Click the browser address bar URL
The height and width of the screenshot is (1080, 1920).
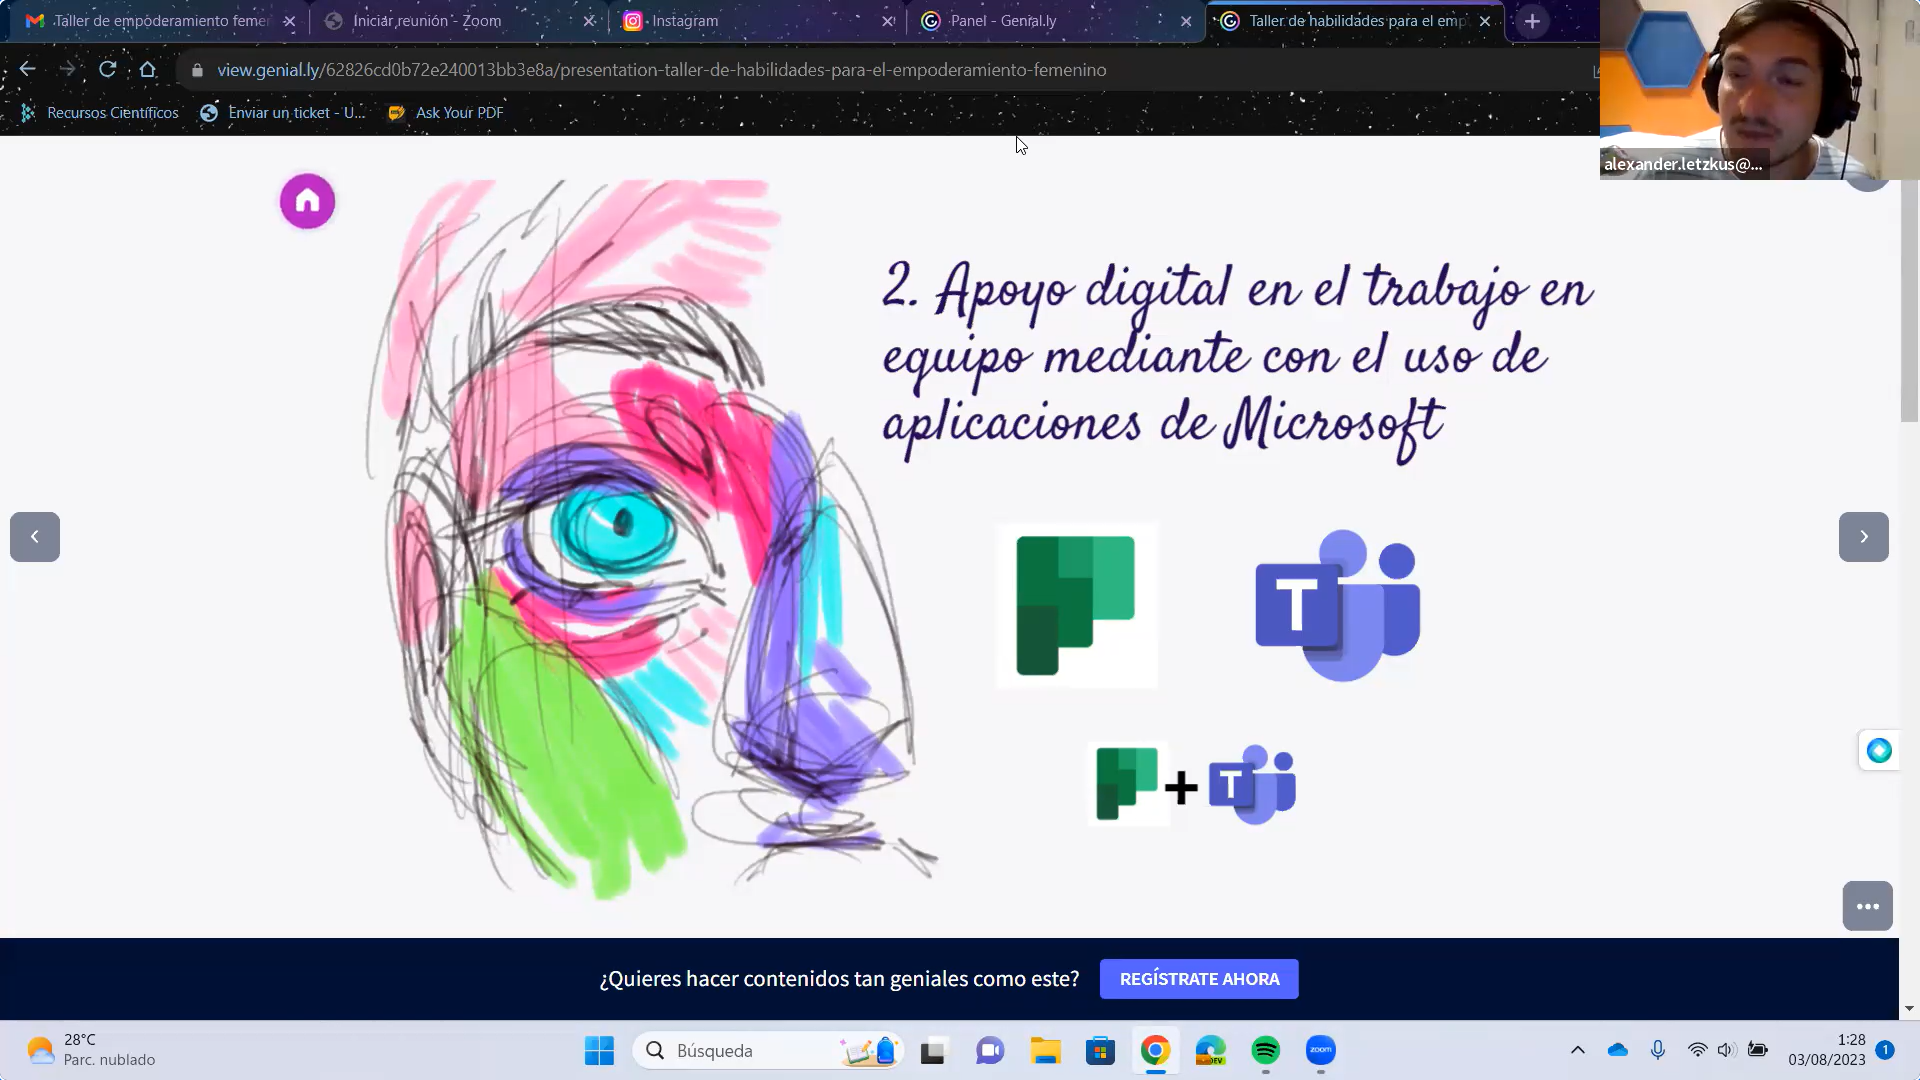tap(661, 70)
